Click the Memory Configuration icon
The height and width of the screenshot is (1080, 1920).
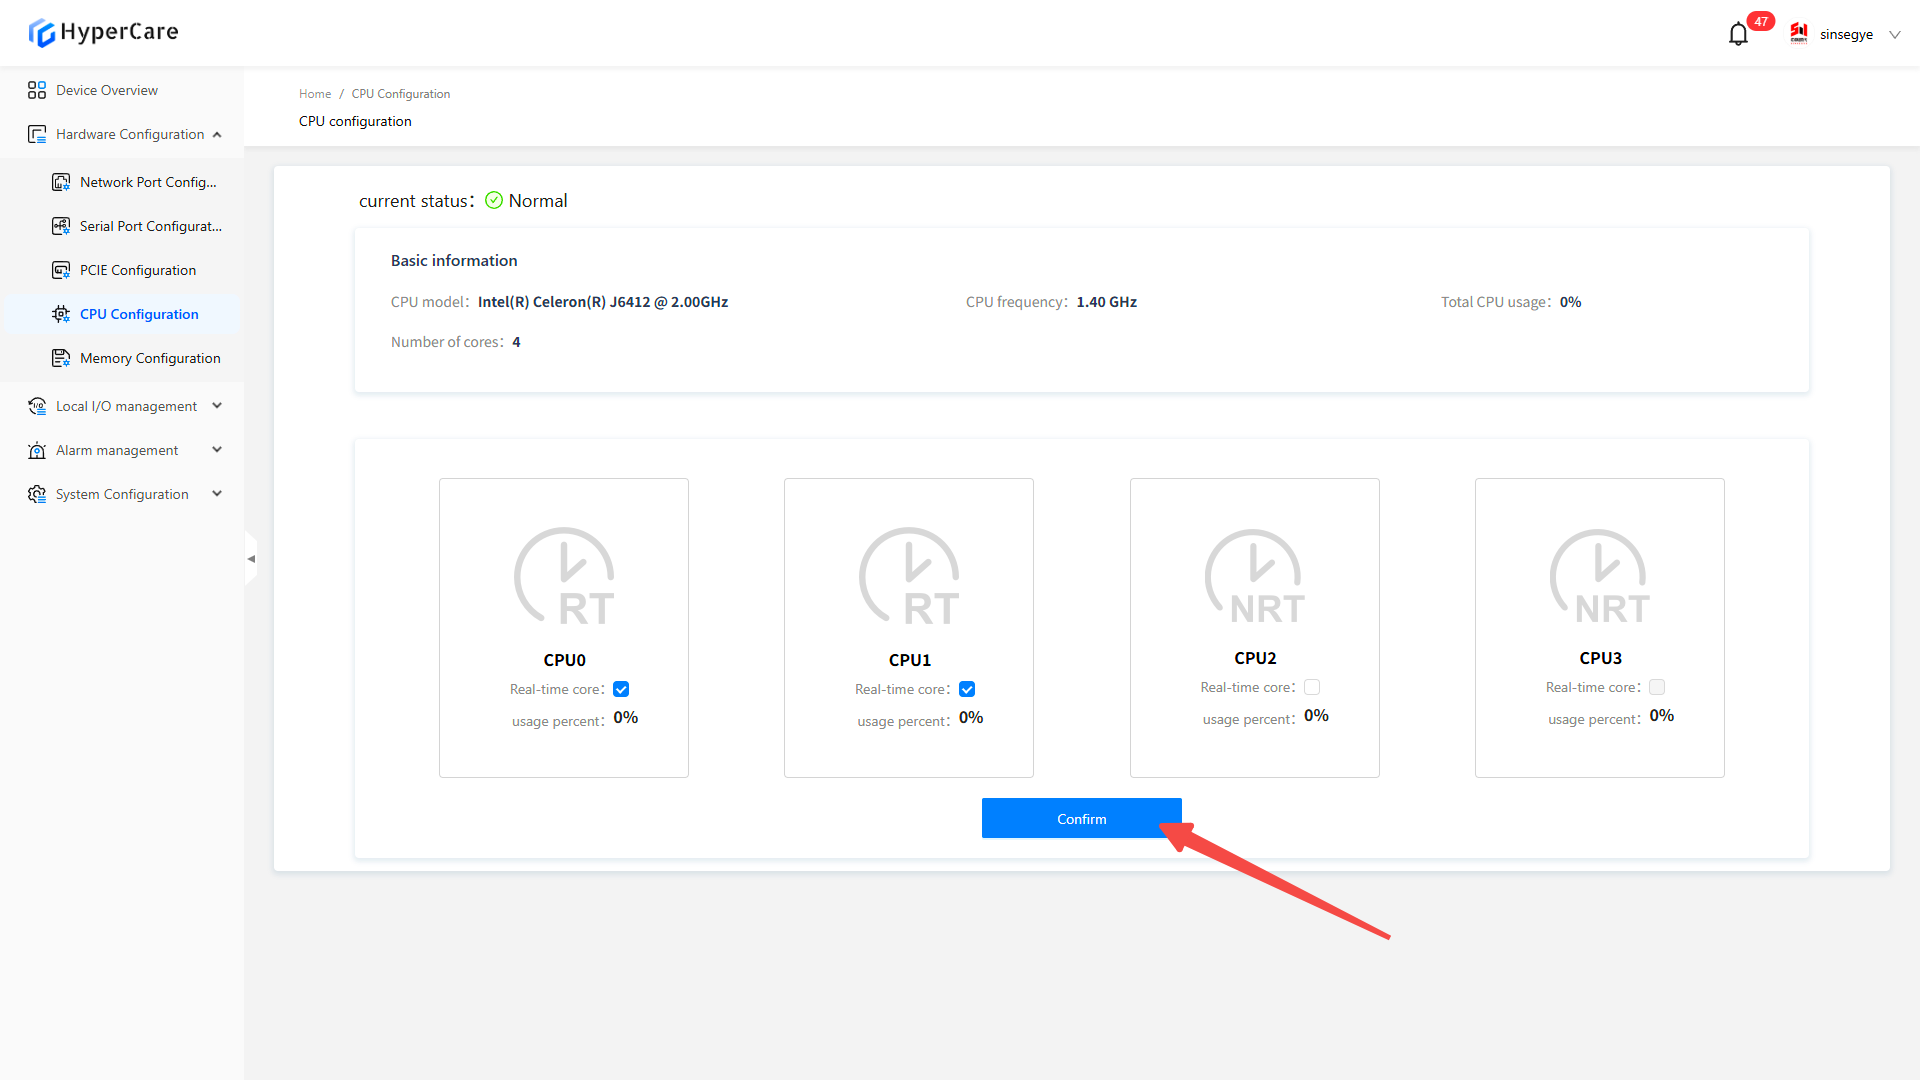(61, 358)
